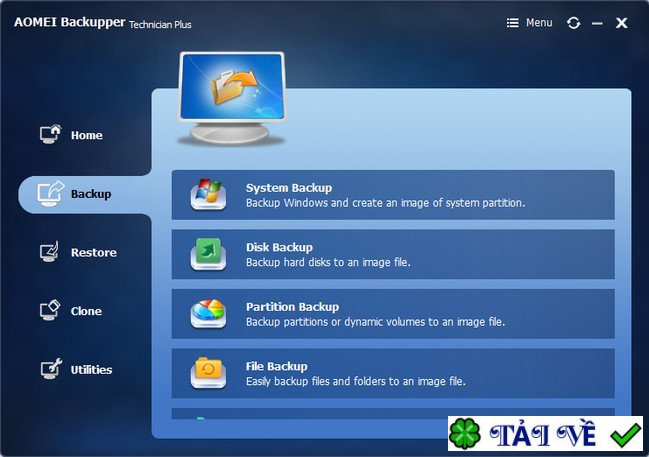Select the Backup tab label
649x457 pixels.
(x=91, y=194)
